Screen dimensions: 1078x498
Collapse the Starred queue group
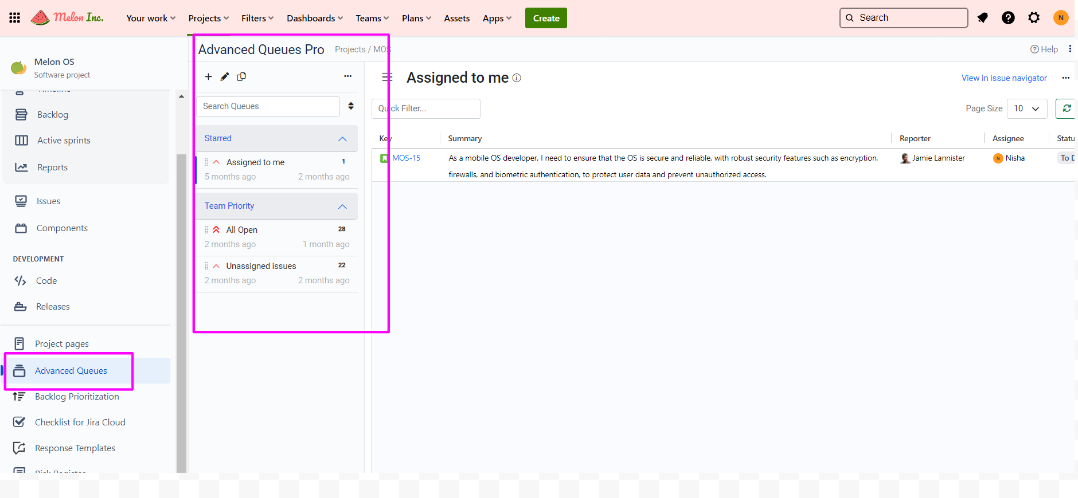tap(342, 139)
